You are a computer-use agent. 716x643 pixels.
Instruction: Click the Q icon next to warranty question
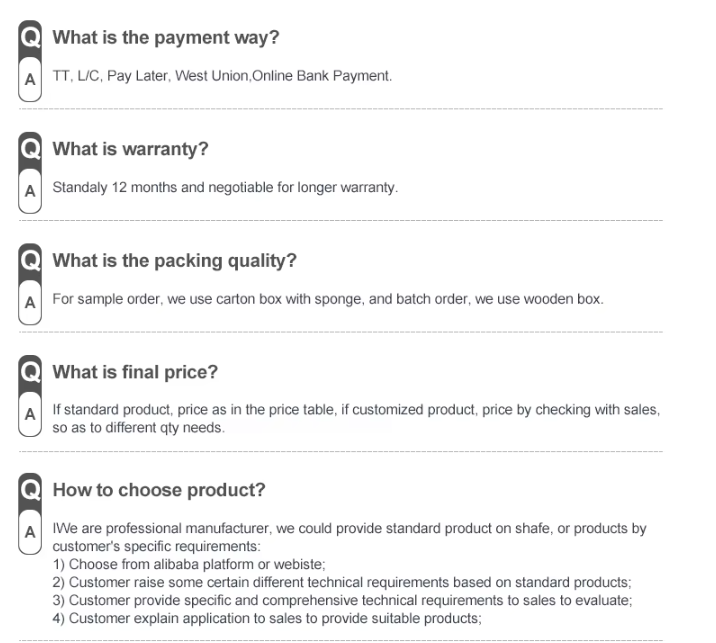point(31,150)
